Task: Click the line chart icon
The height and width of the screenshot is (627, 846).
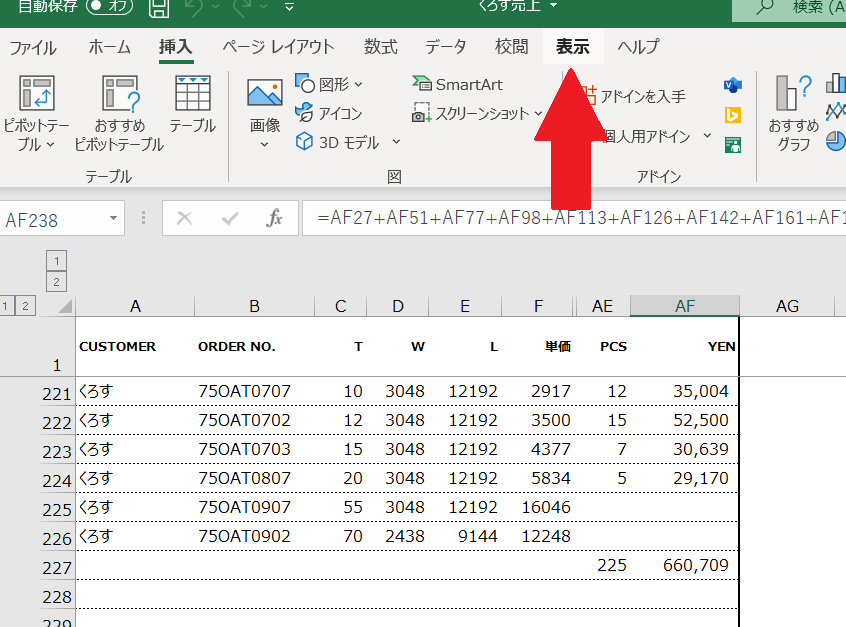Action: [836, 112]
